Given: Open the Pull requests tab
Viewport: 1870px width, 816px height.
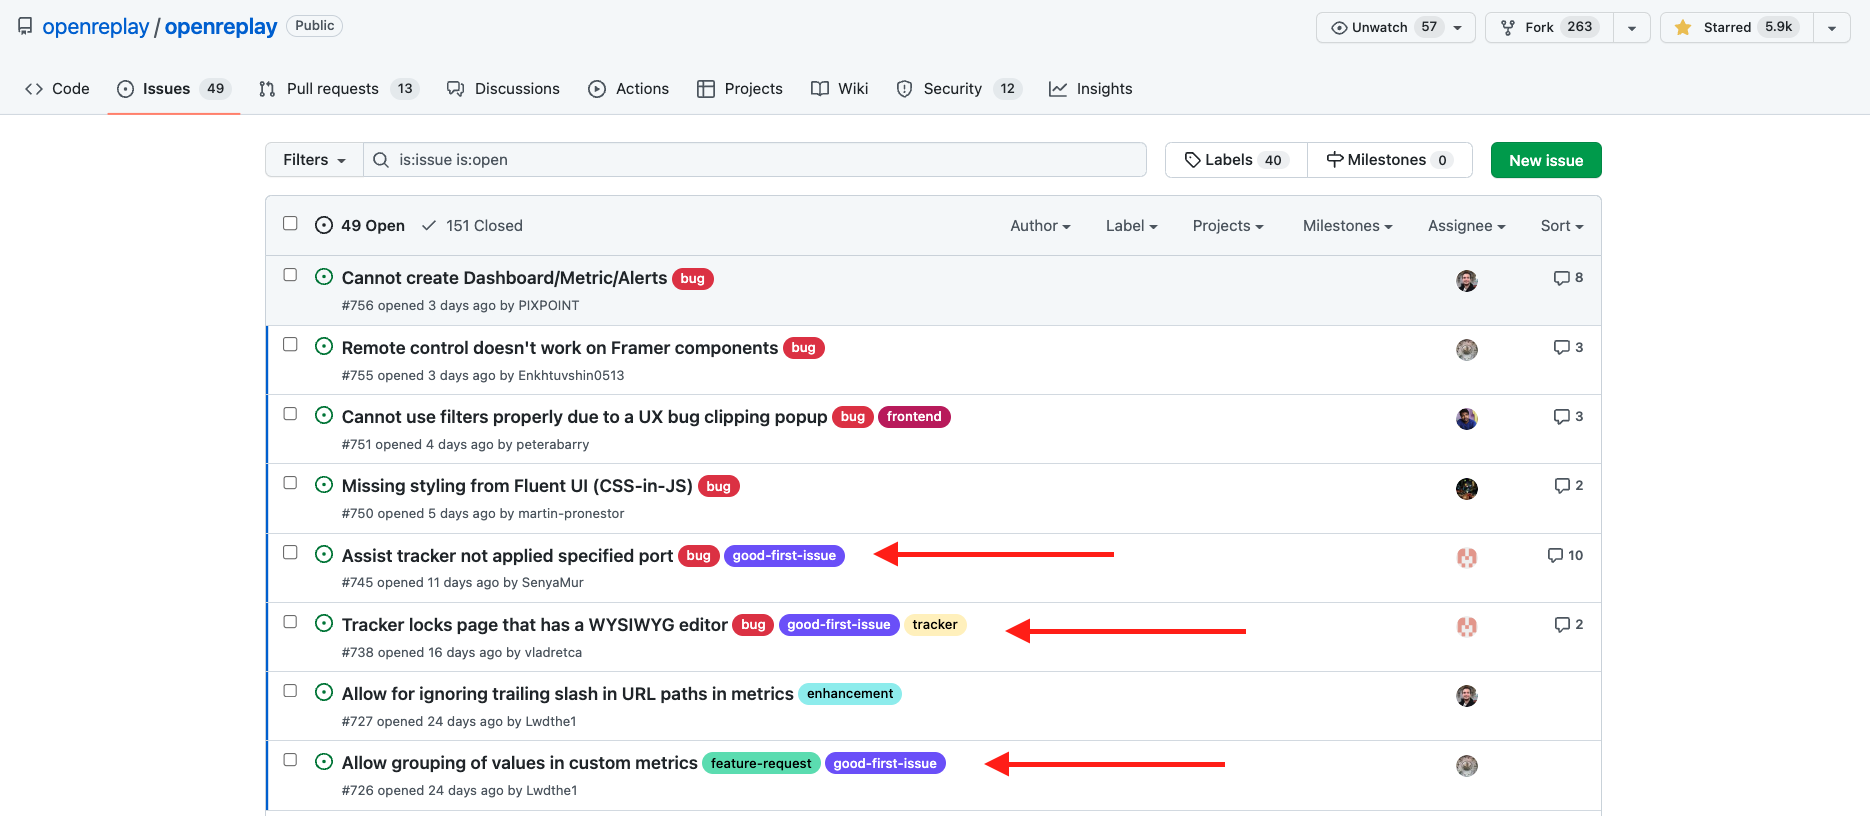Looking at the screenshot, I should point(338,89).
